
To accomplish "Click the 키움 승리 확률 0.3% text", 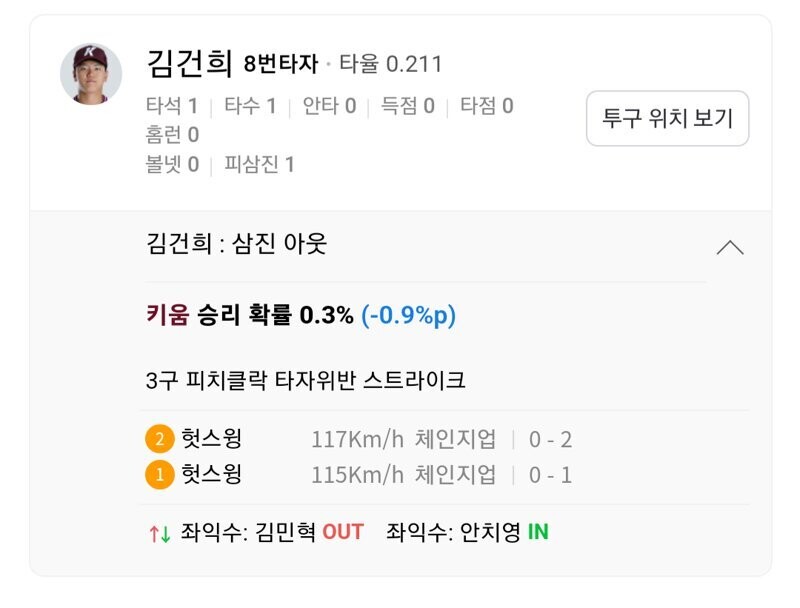I will [250, 316].
